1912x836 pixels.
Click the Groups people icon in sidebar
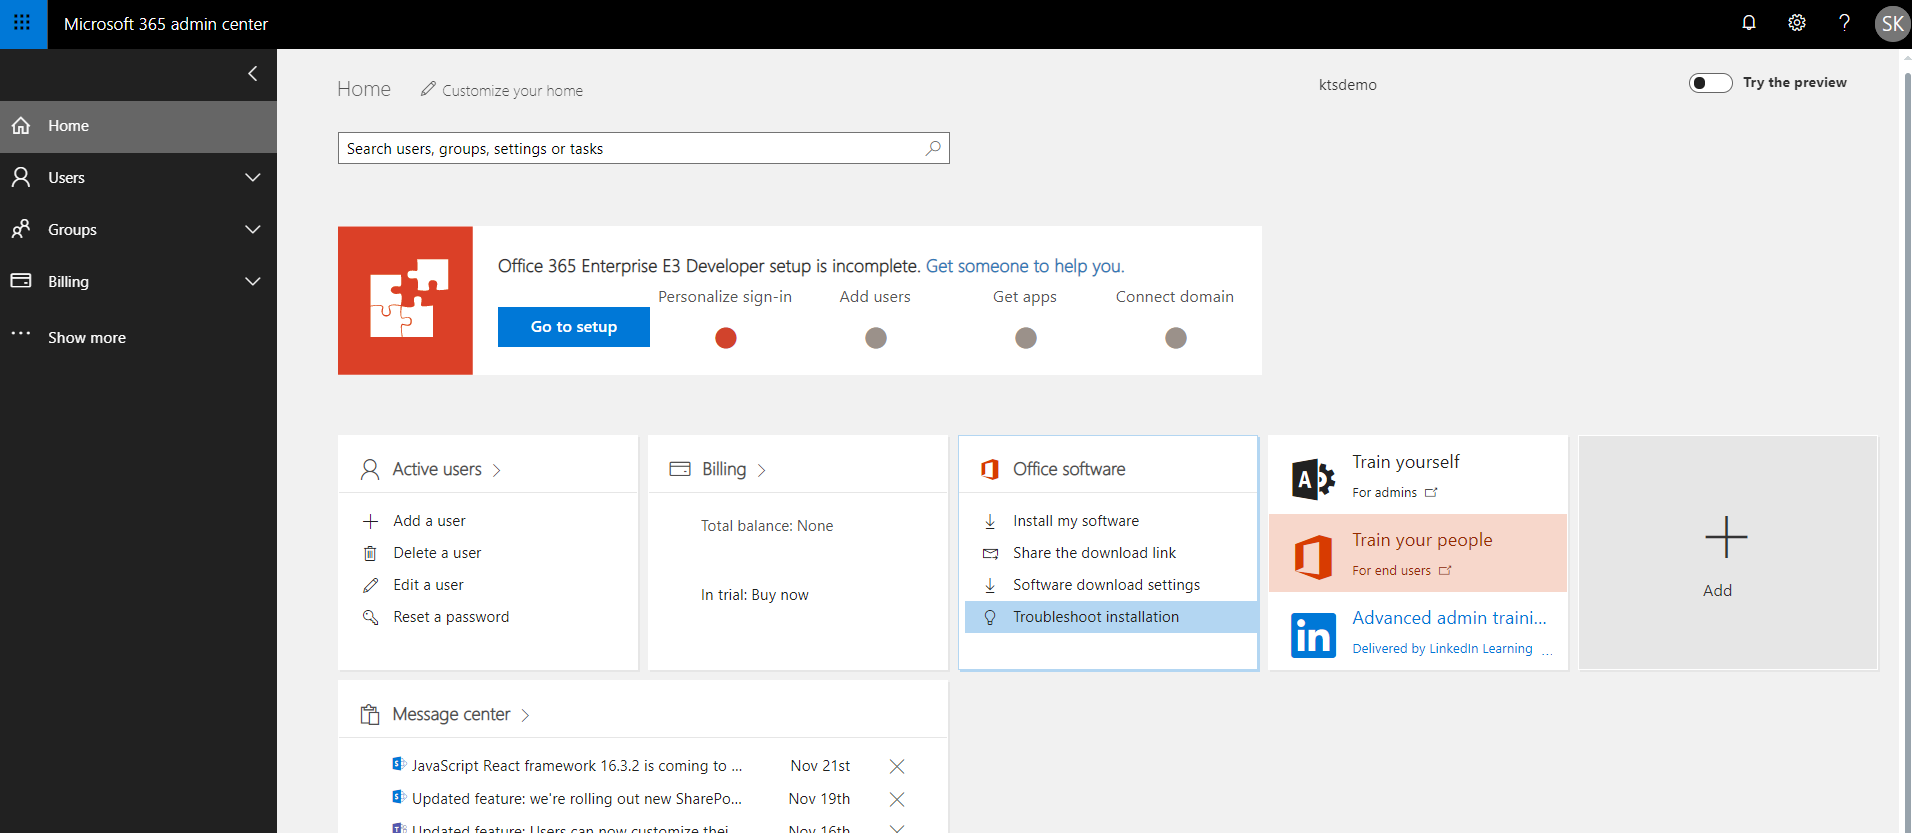coord(21,229)
